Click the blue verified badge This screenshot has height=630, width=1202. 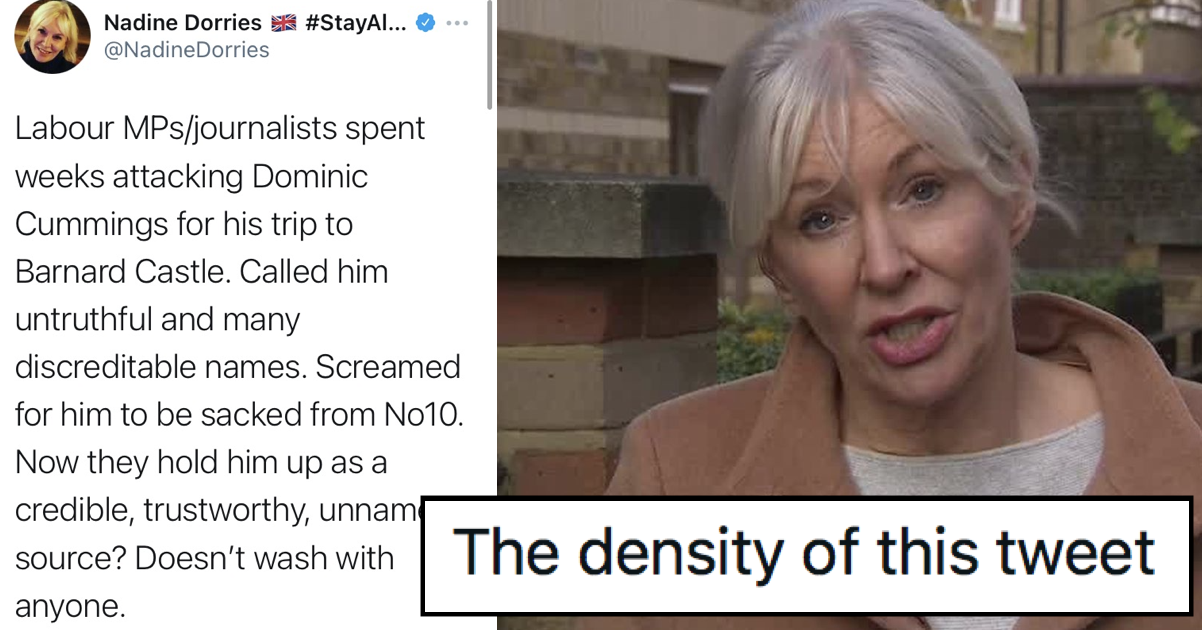tap(425, 23)
